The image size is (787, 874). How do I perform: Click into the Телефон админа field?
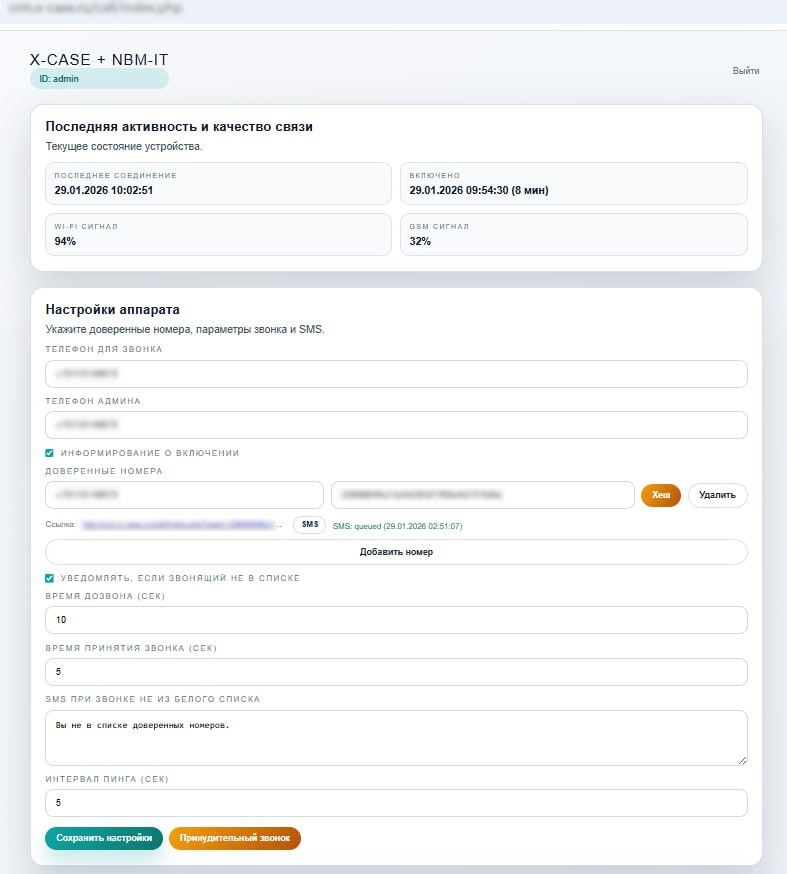click(396, 425)
